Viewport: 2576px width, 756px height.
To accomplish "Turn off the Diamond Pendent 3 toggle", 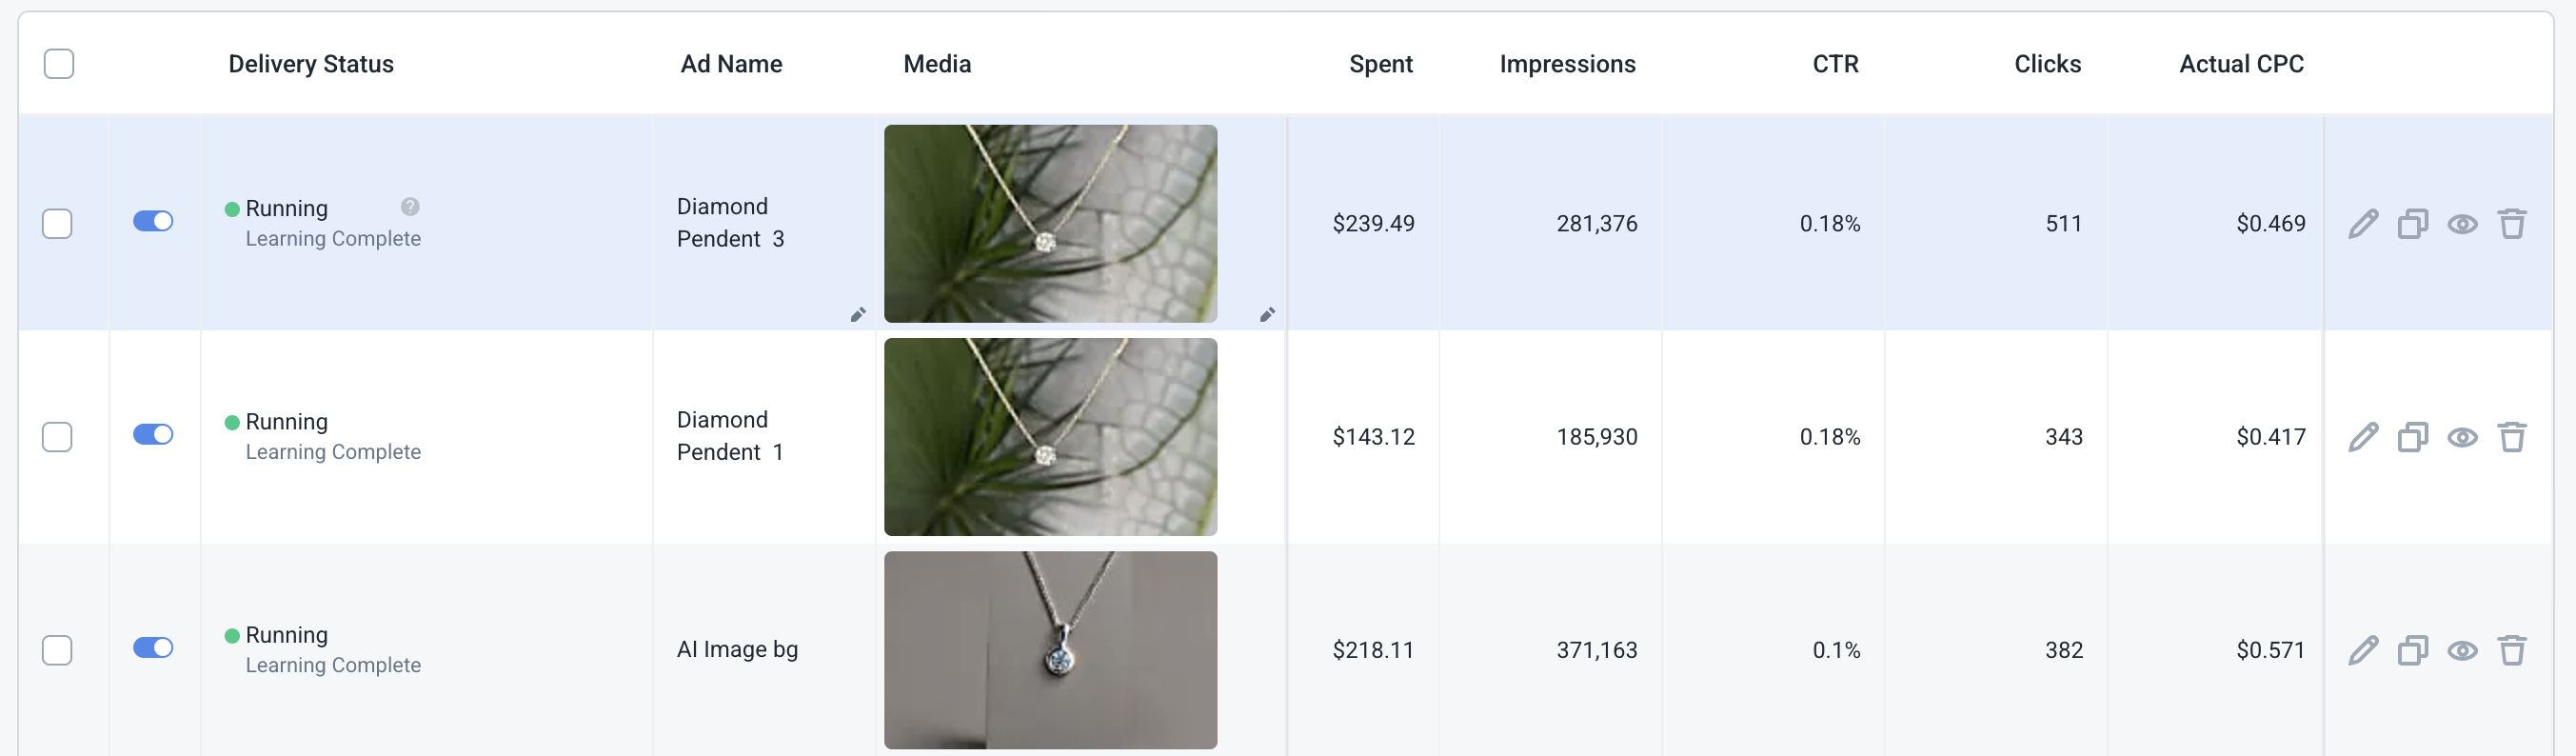I will click(x=153, y=221).
